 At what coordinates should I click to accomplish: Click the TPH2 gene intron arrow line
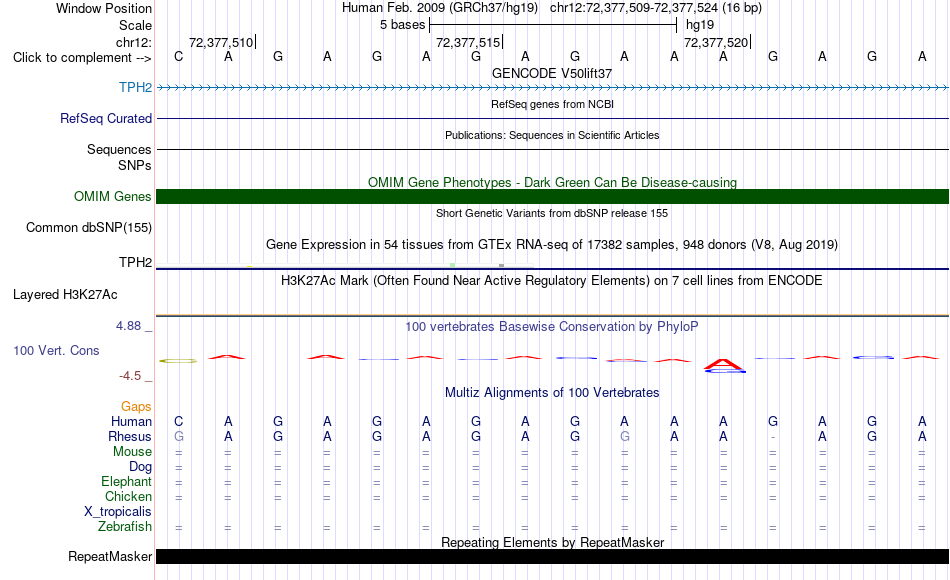tap(553, 88)
